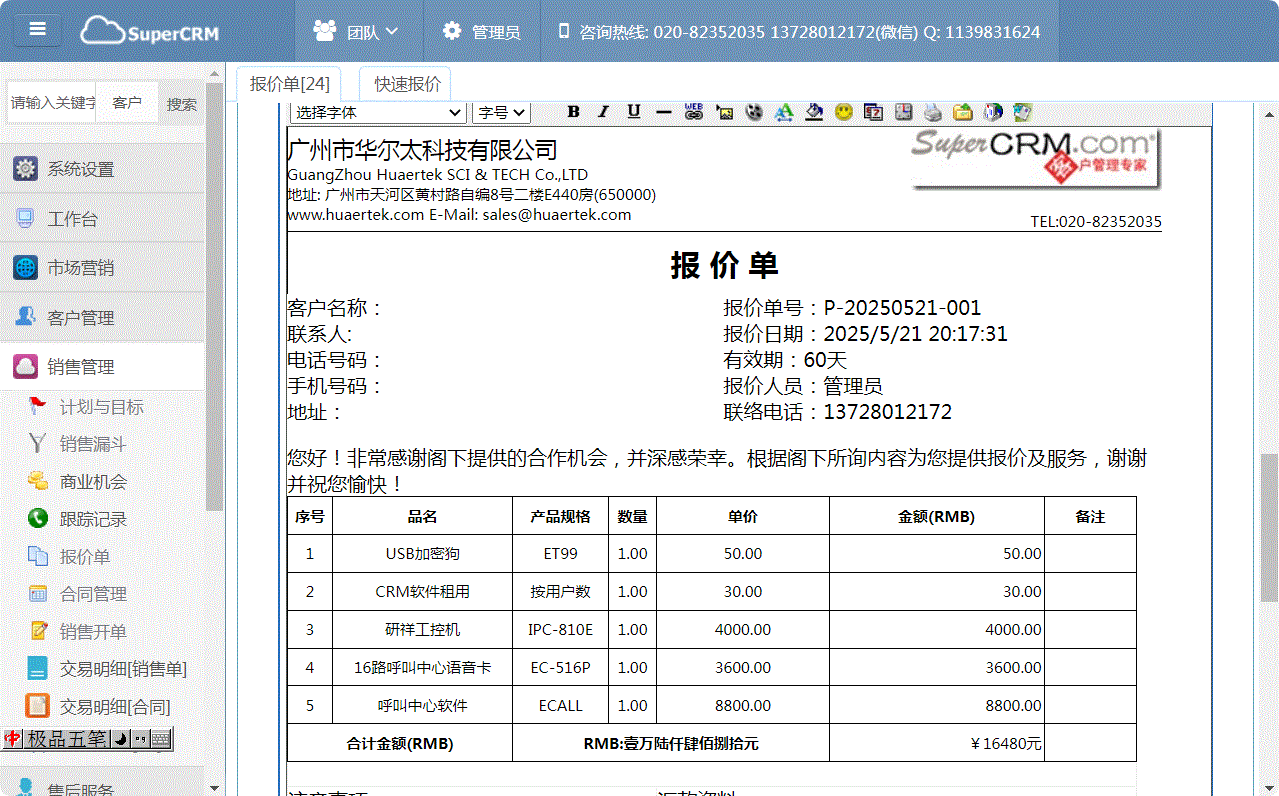The height and width of the screenshot is (796, 1279).
Task: Open 合同管理 in the sidebar
Action: click(93, 594)
